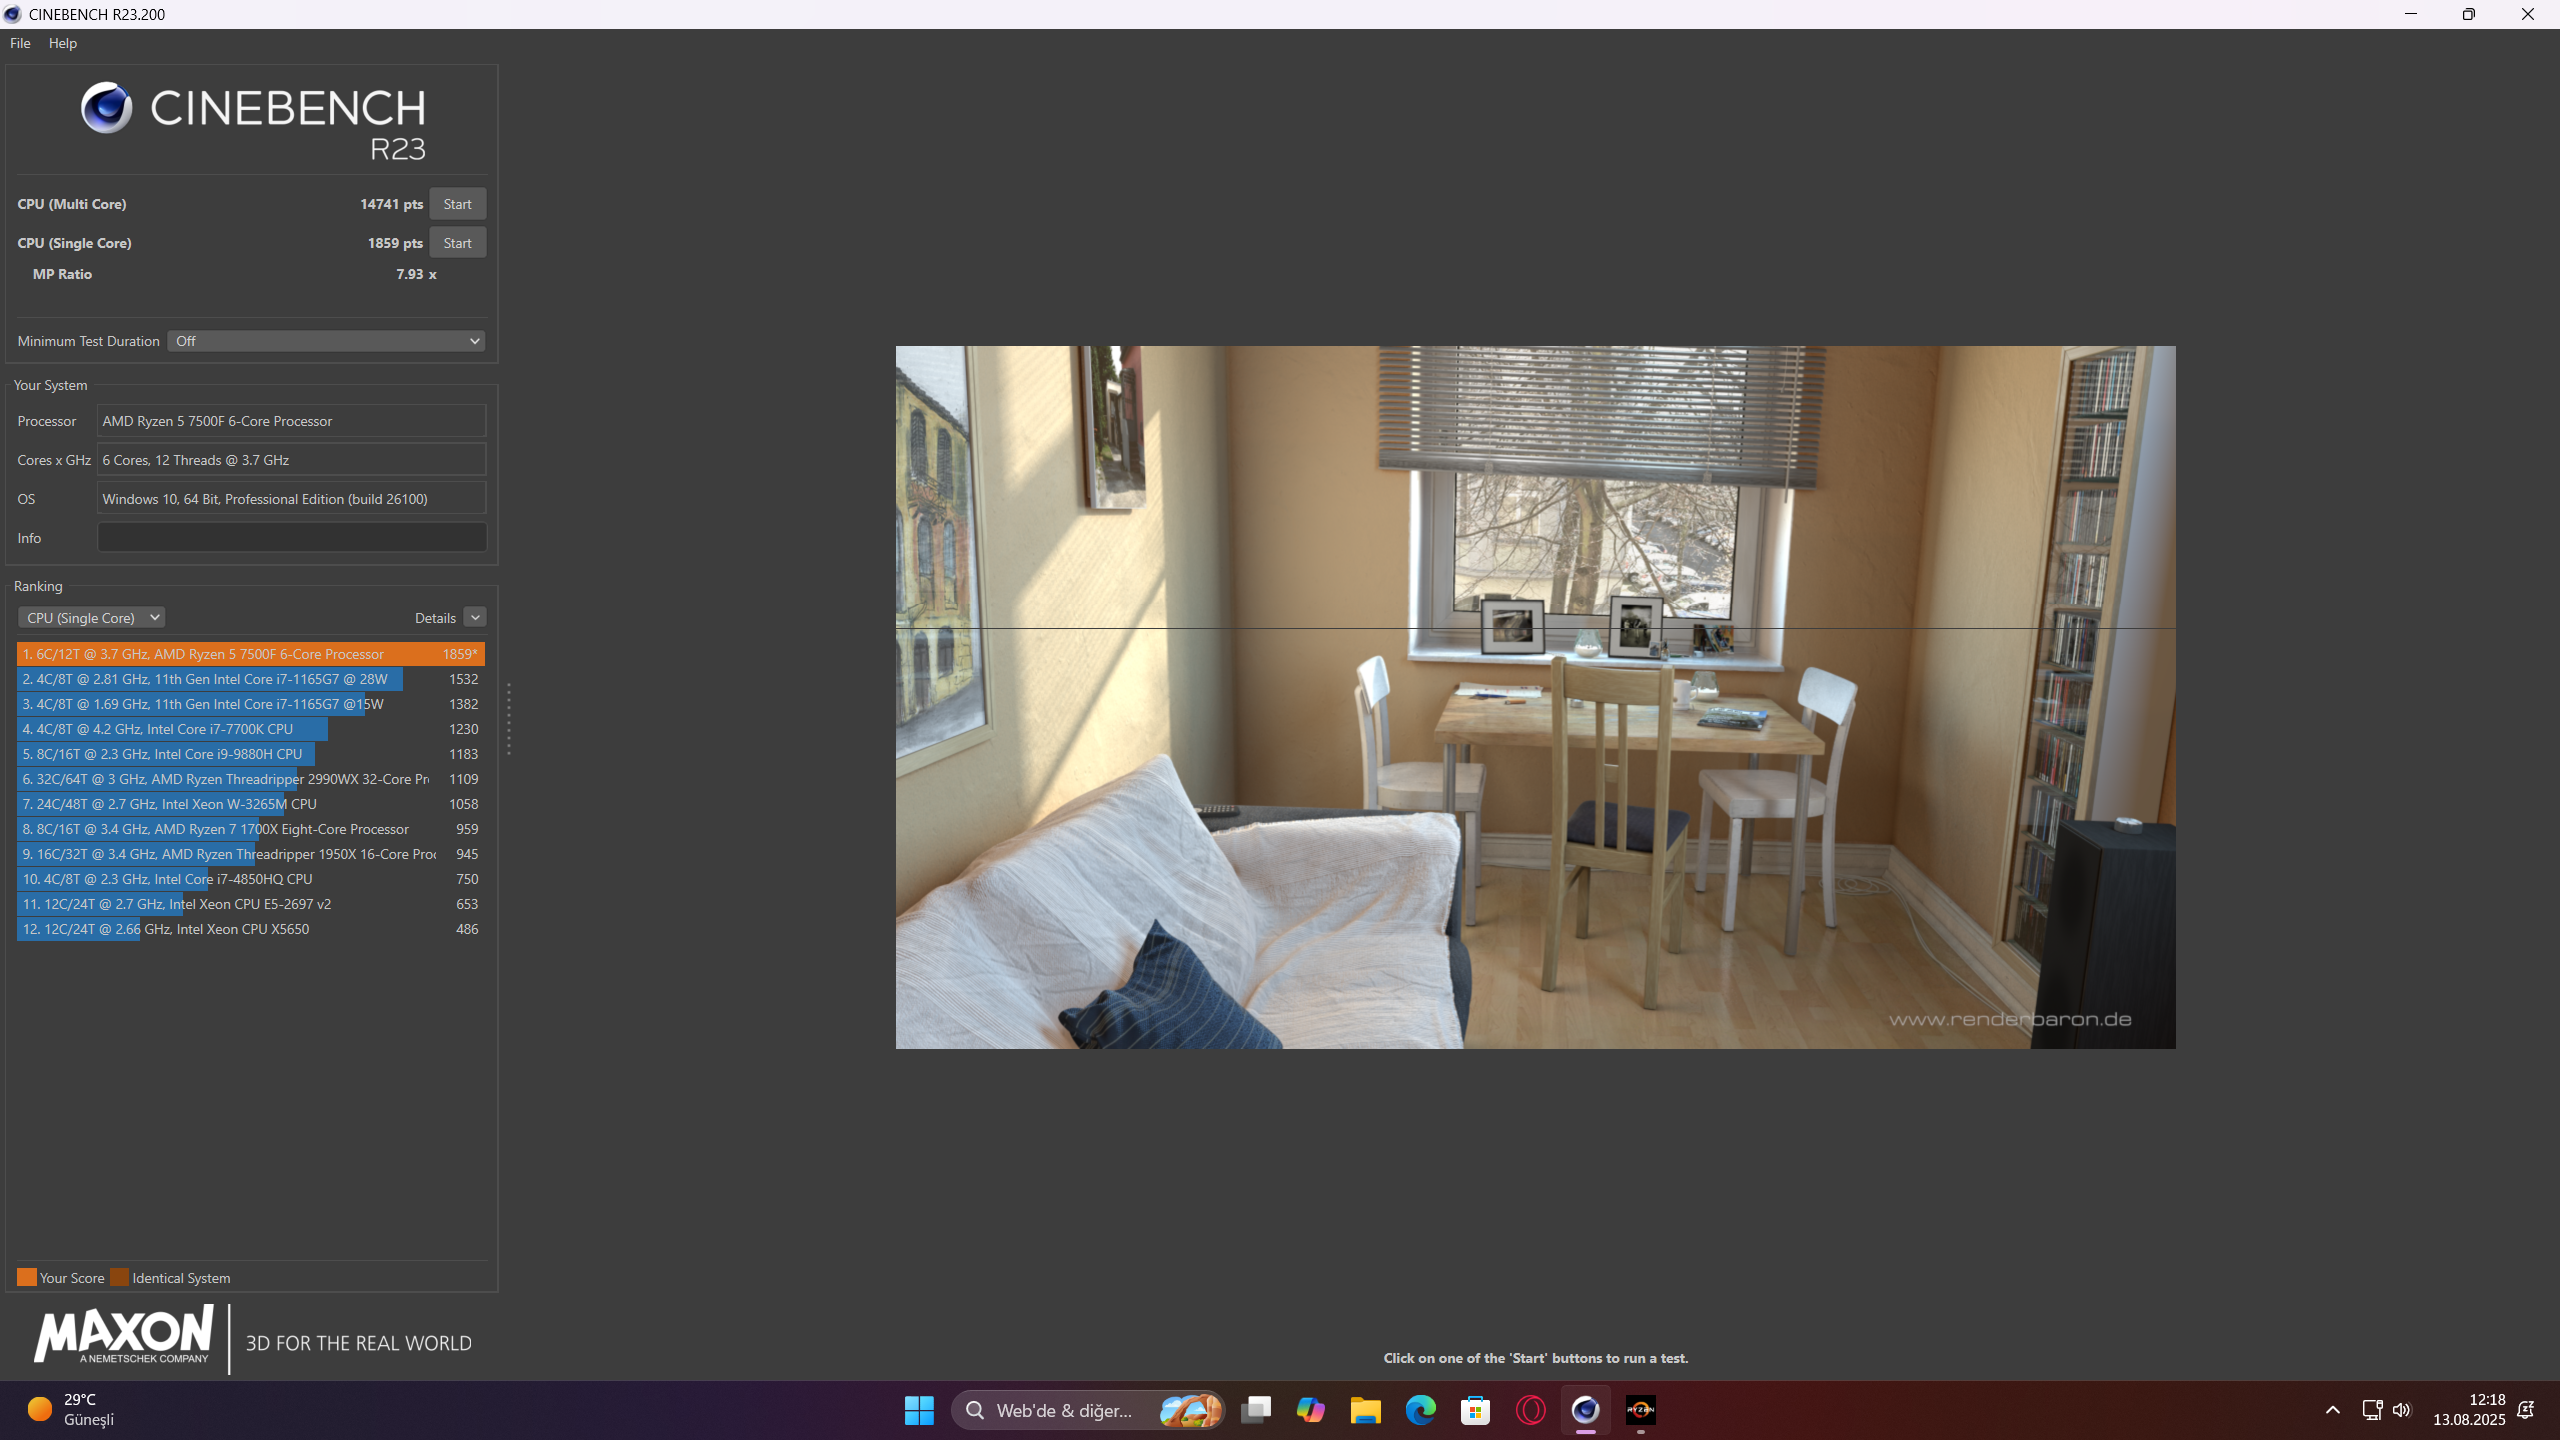
Task: Select the Ryzen 5 7500F ranking row
Action: 251,654
